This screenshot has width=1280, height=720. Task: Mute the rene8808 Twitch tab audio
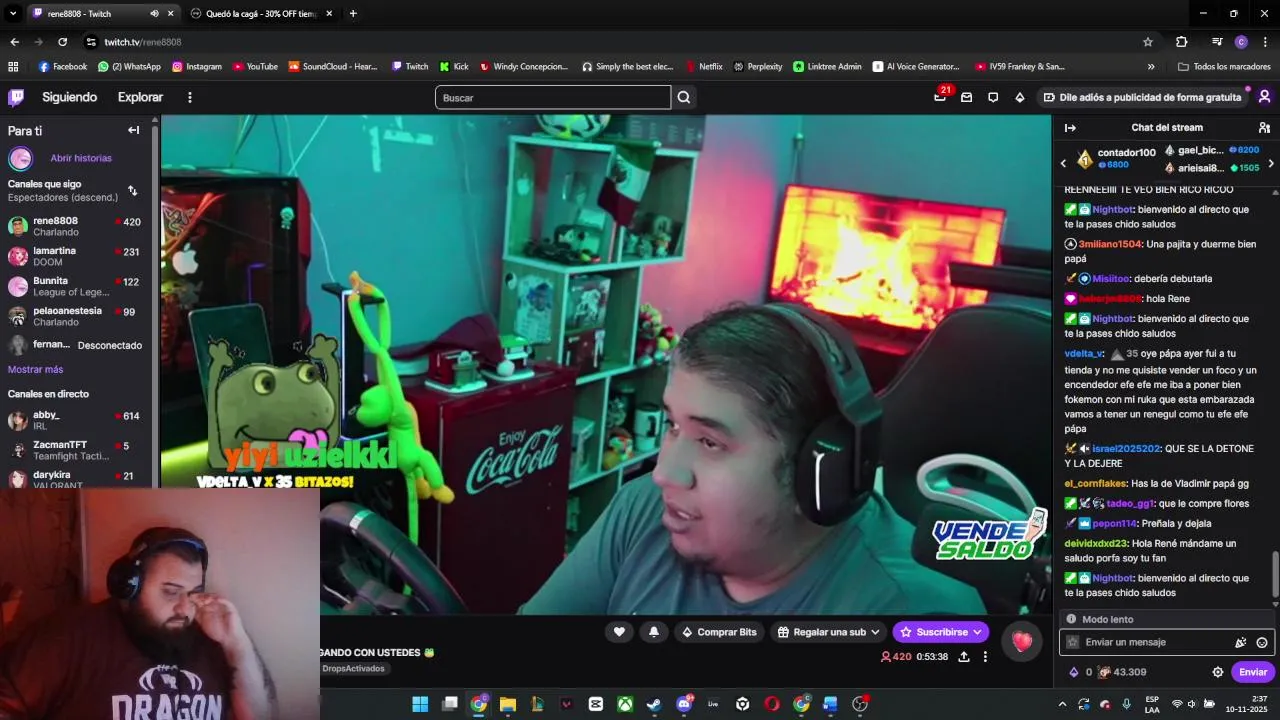(154, 13)
